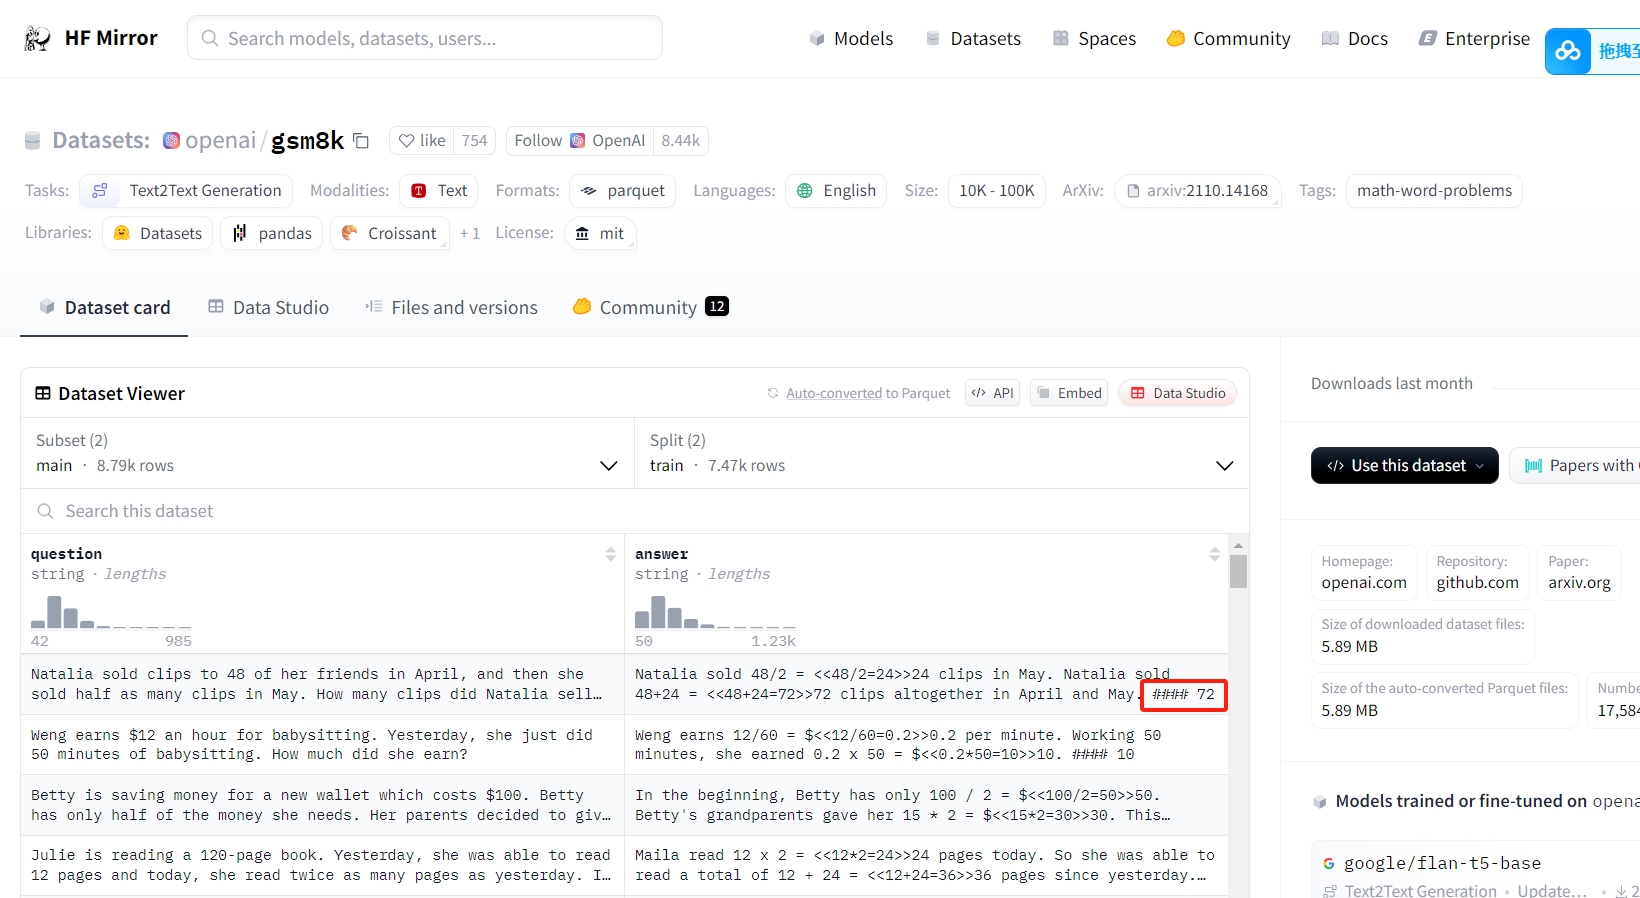
Task: Open the google/flan-t5-base model
Action: coord(1441,863)
